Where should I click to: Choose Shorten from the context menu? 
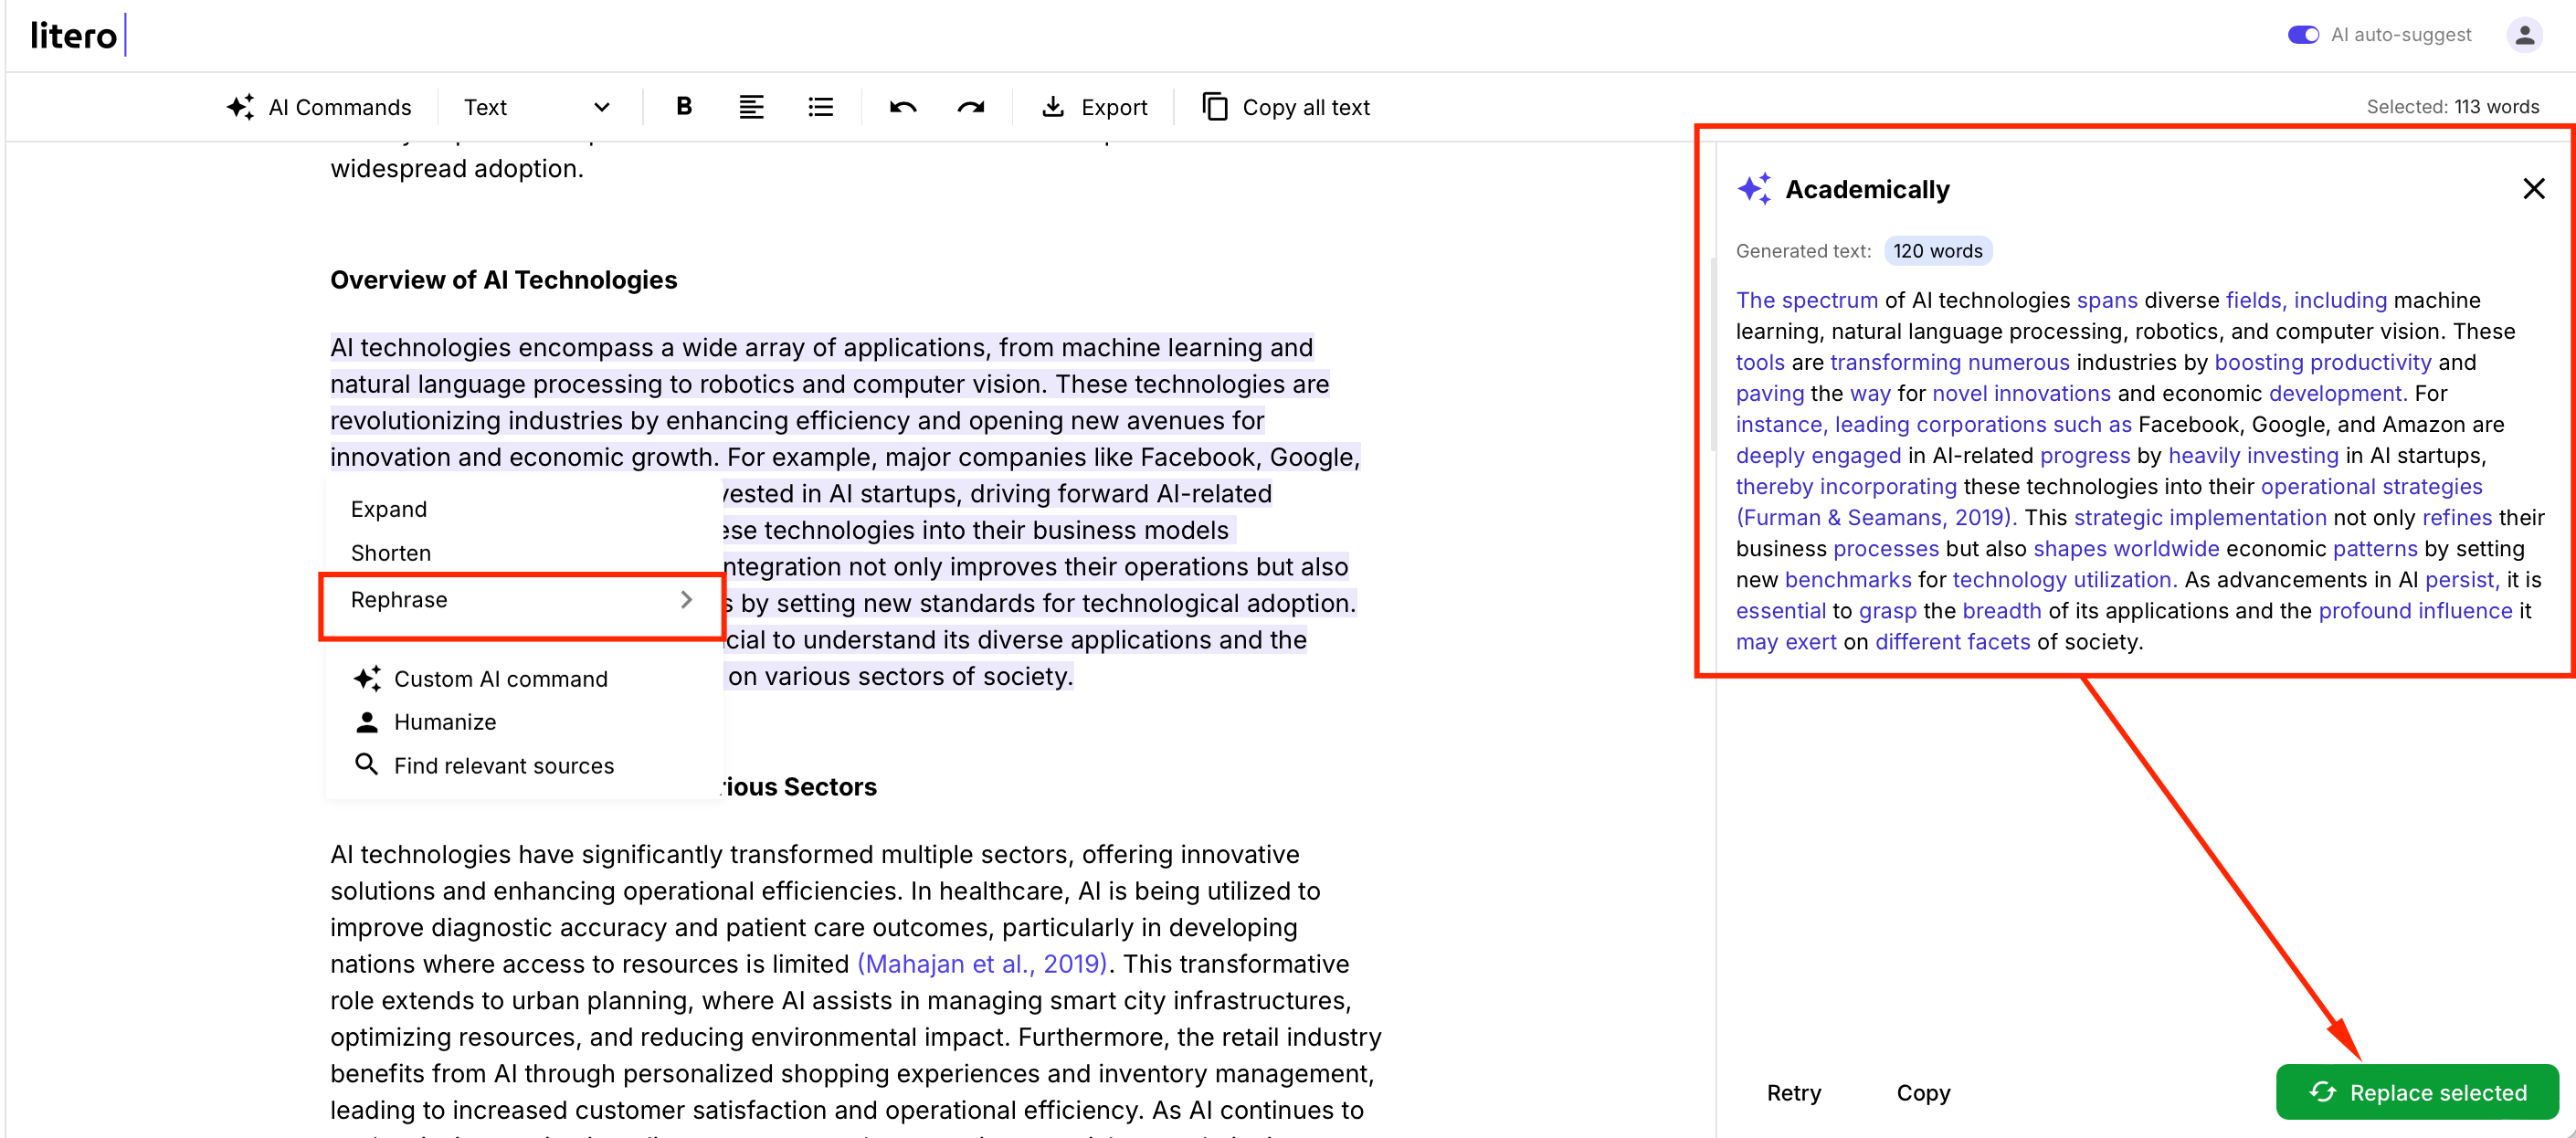tap(391, 552)
